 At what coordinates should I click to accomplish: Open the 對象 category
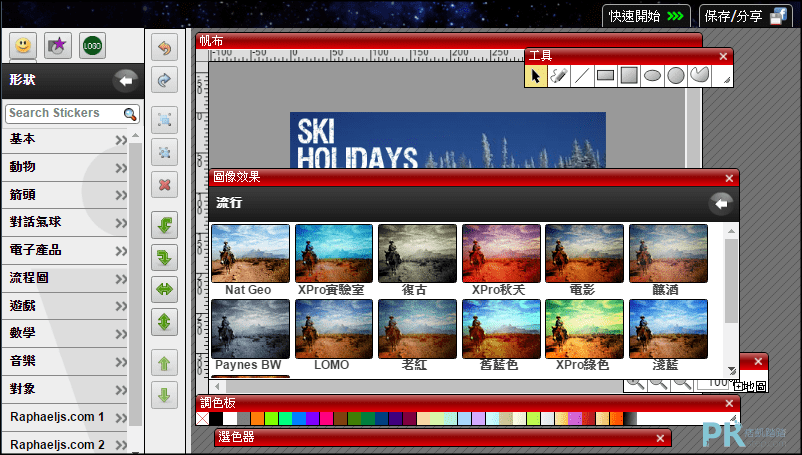pyautogui.click(x=65, y=389)
